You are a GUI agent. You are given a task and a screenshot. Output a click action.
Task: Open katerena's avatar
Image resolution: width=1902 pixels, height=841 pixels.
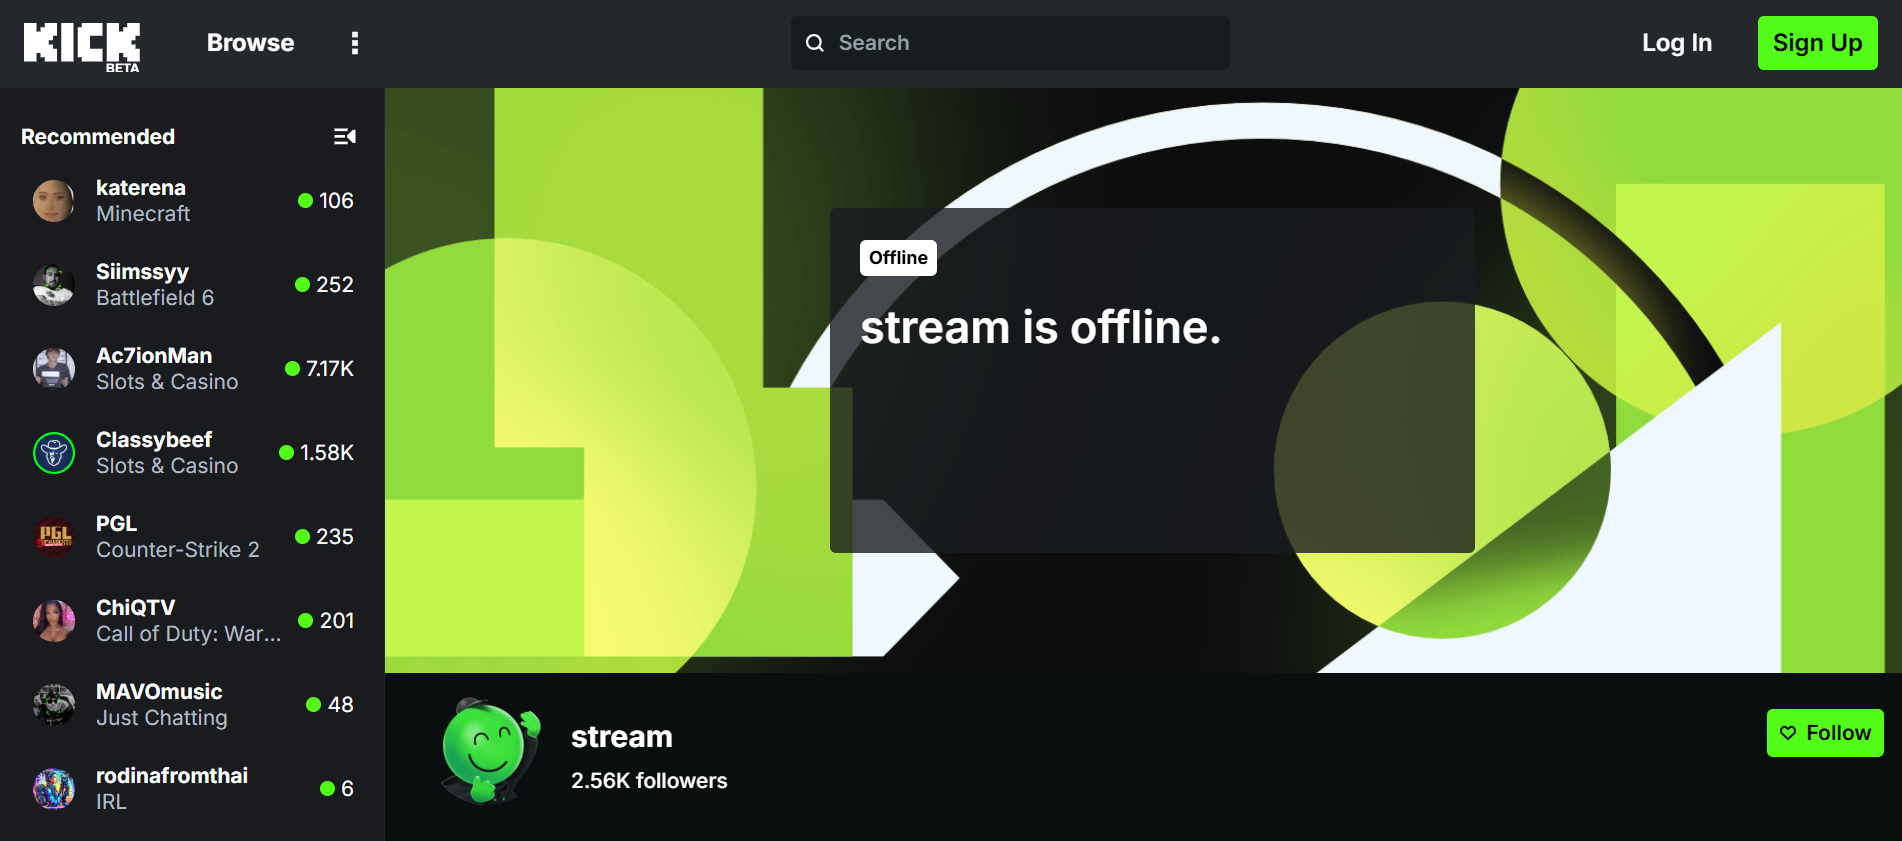(54, 201)
